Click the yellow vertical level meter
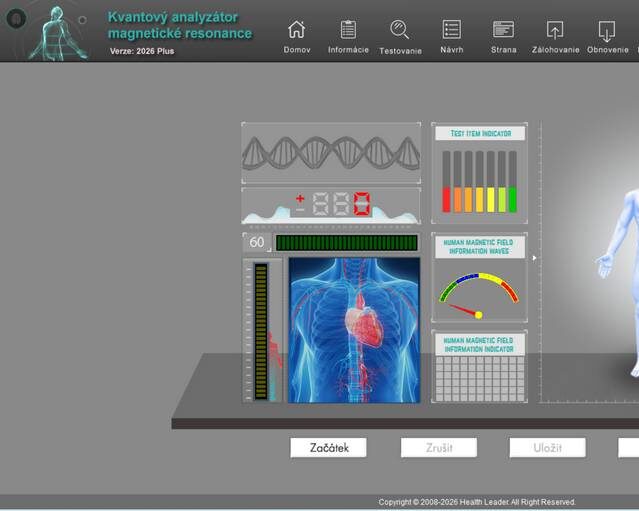This screenshot has width=639, height=511. [x=261, y=331]
